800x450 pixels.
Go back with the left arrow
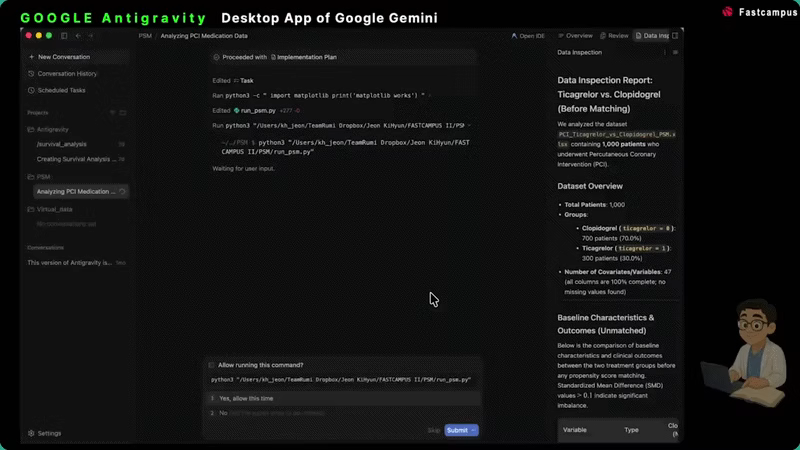[78, 36]
